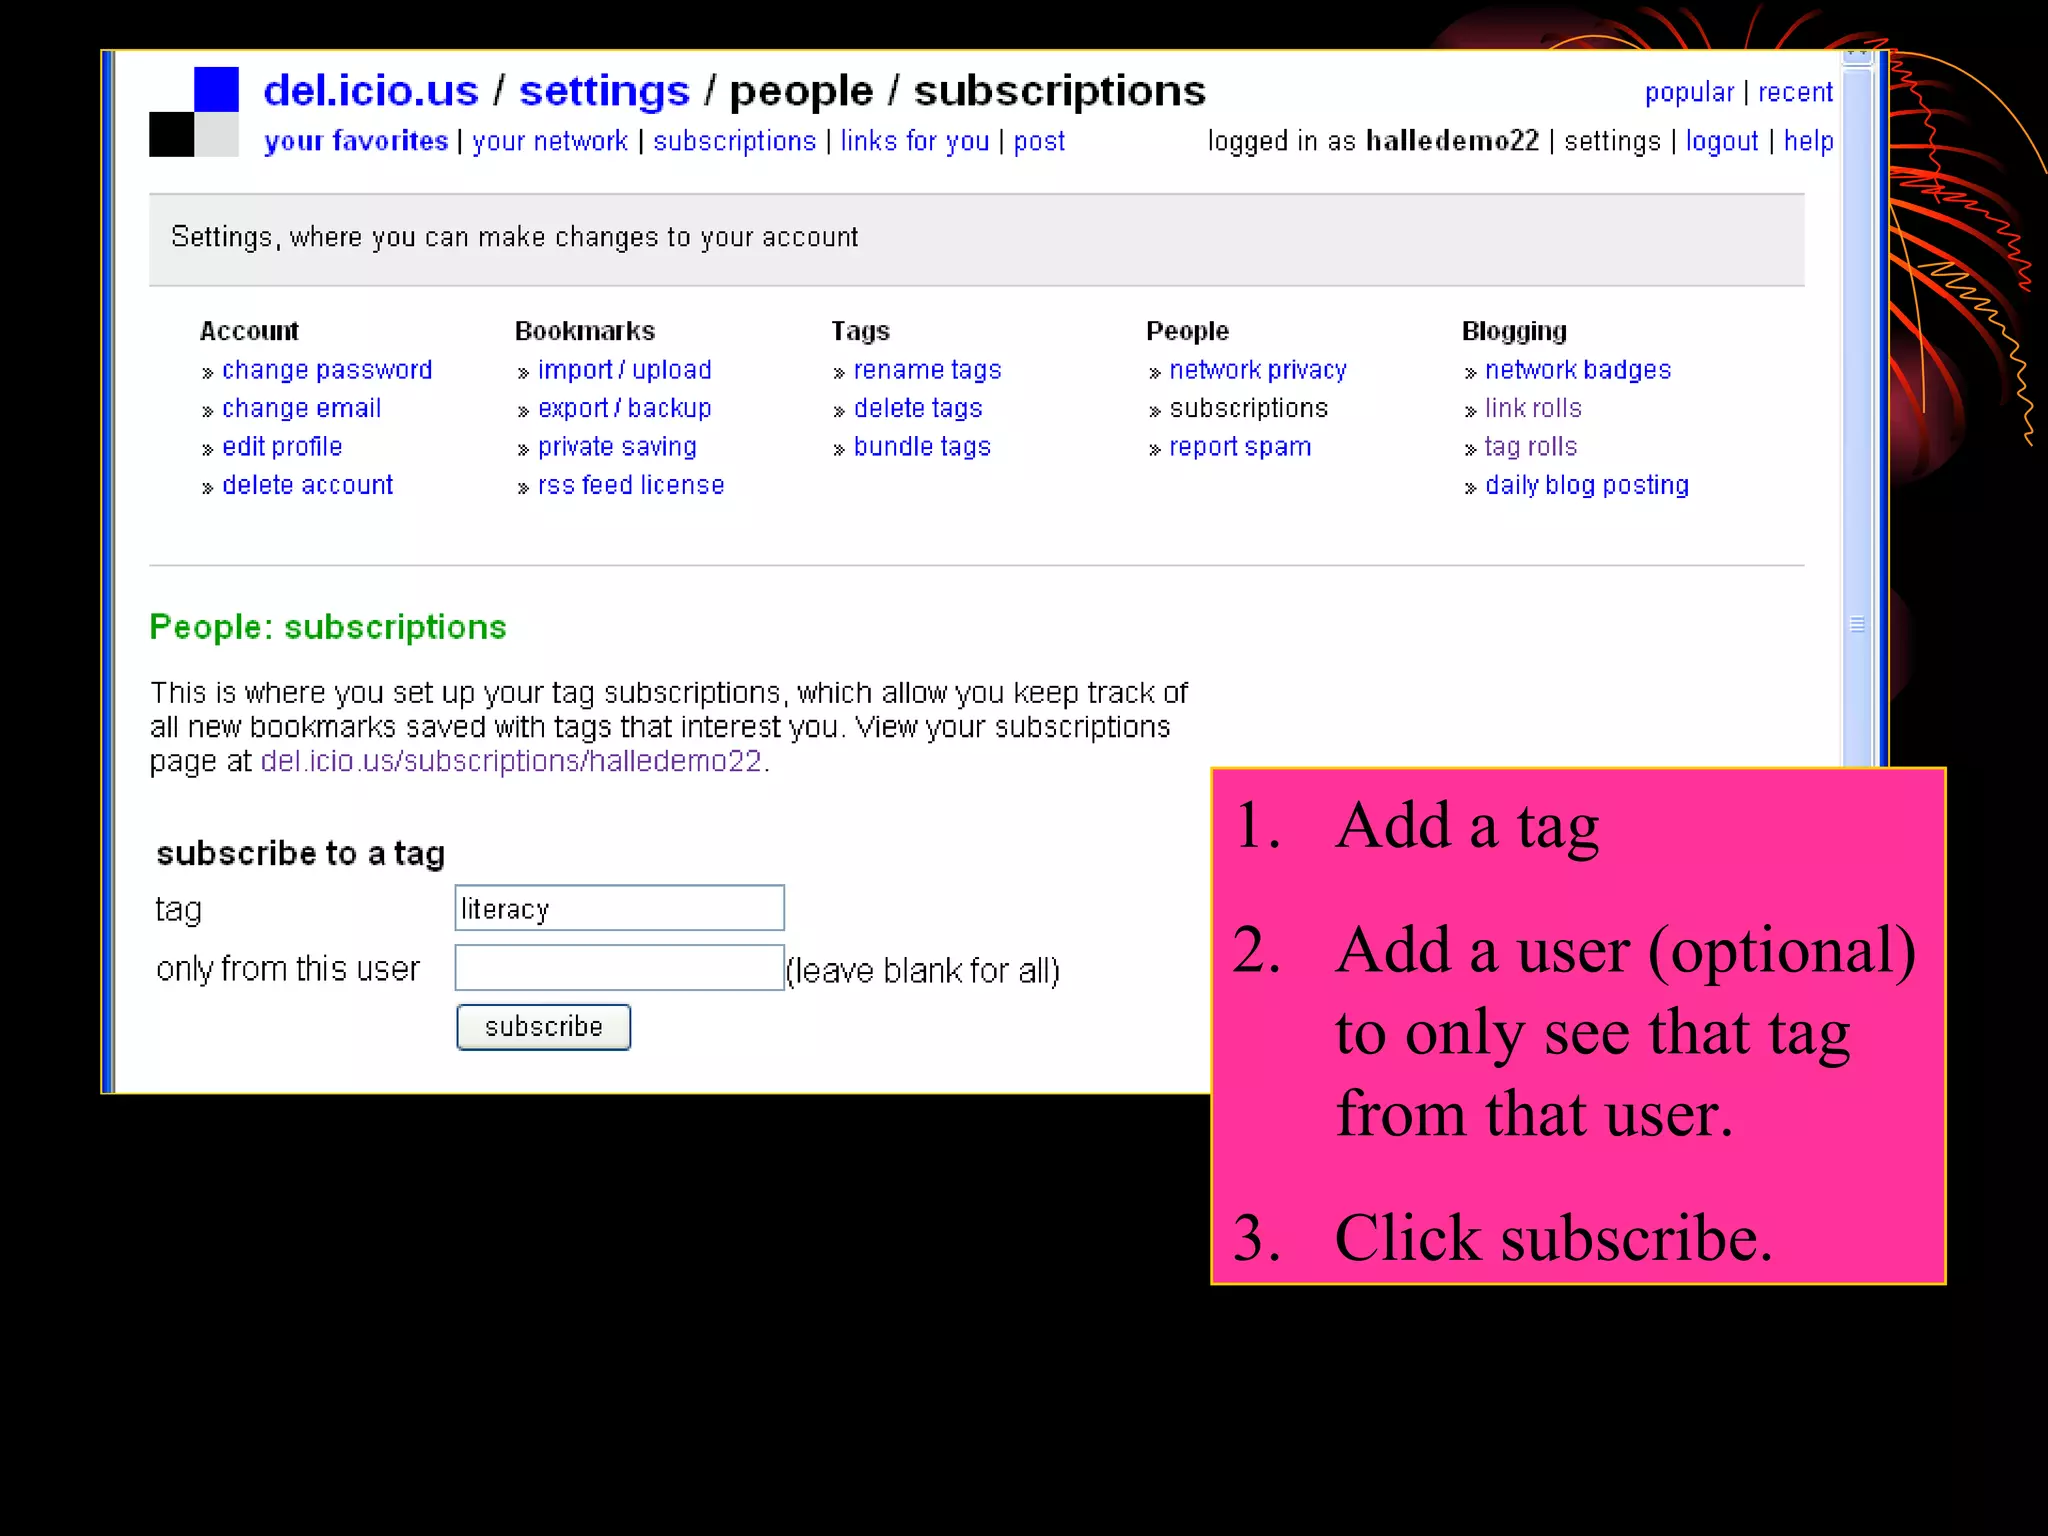
Task: Open 'link rolls' under Blogging
Action: click(1533, 408)
